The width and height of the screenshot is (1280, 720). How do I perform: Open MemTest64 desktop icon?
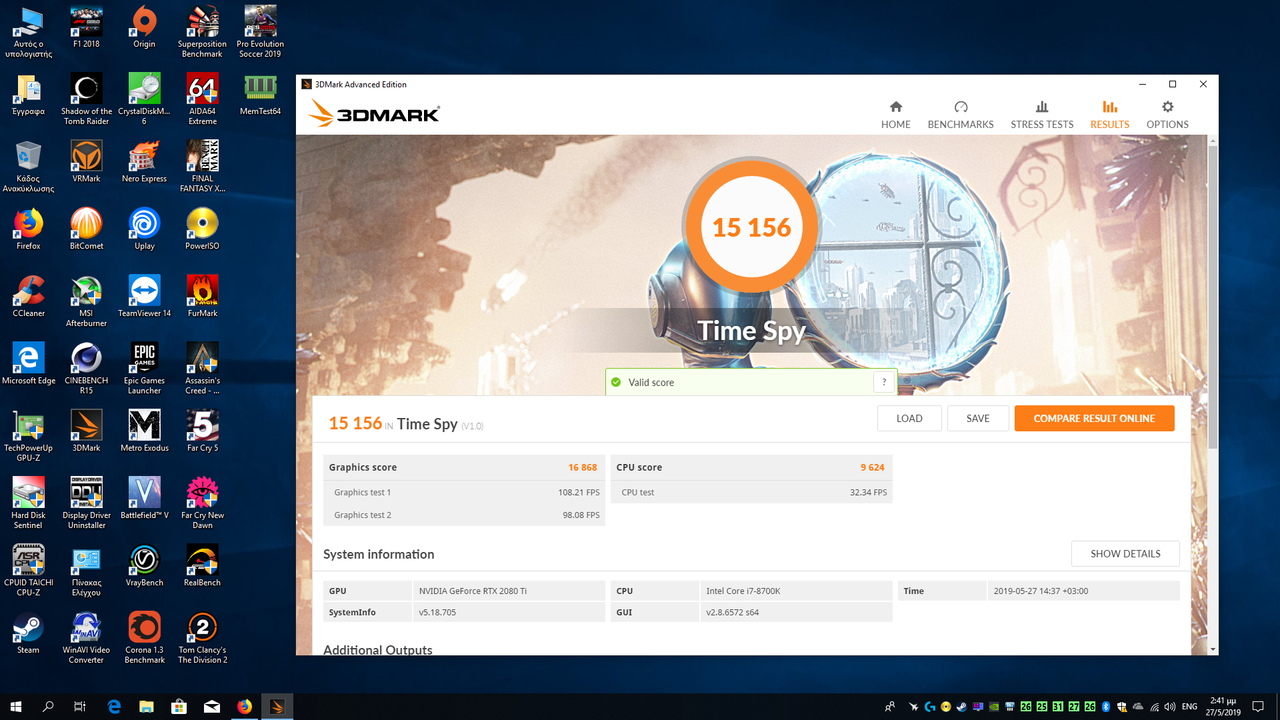pyautogui.click(x=260, y=94)
